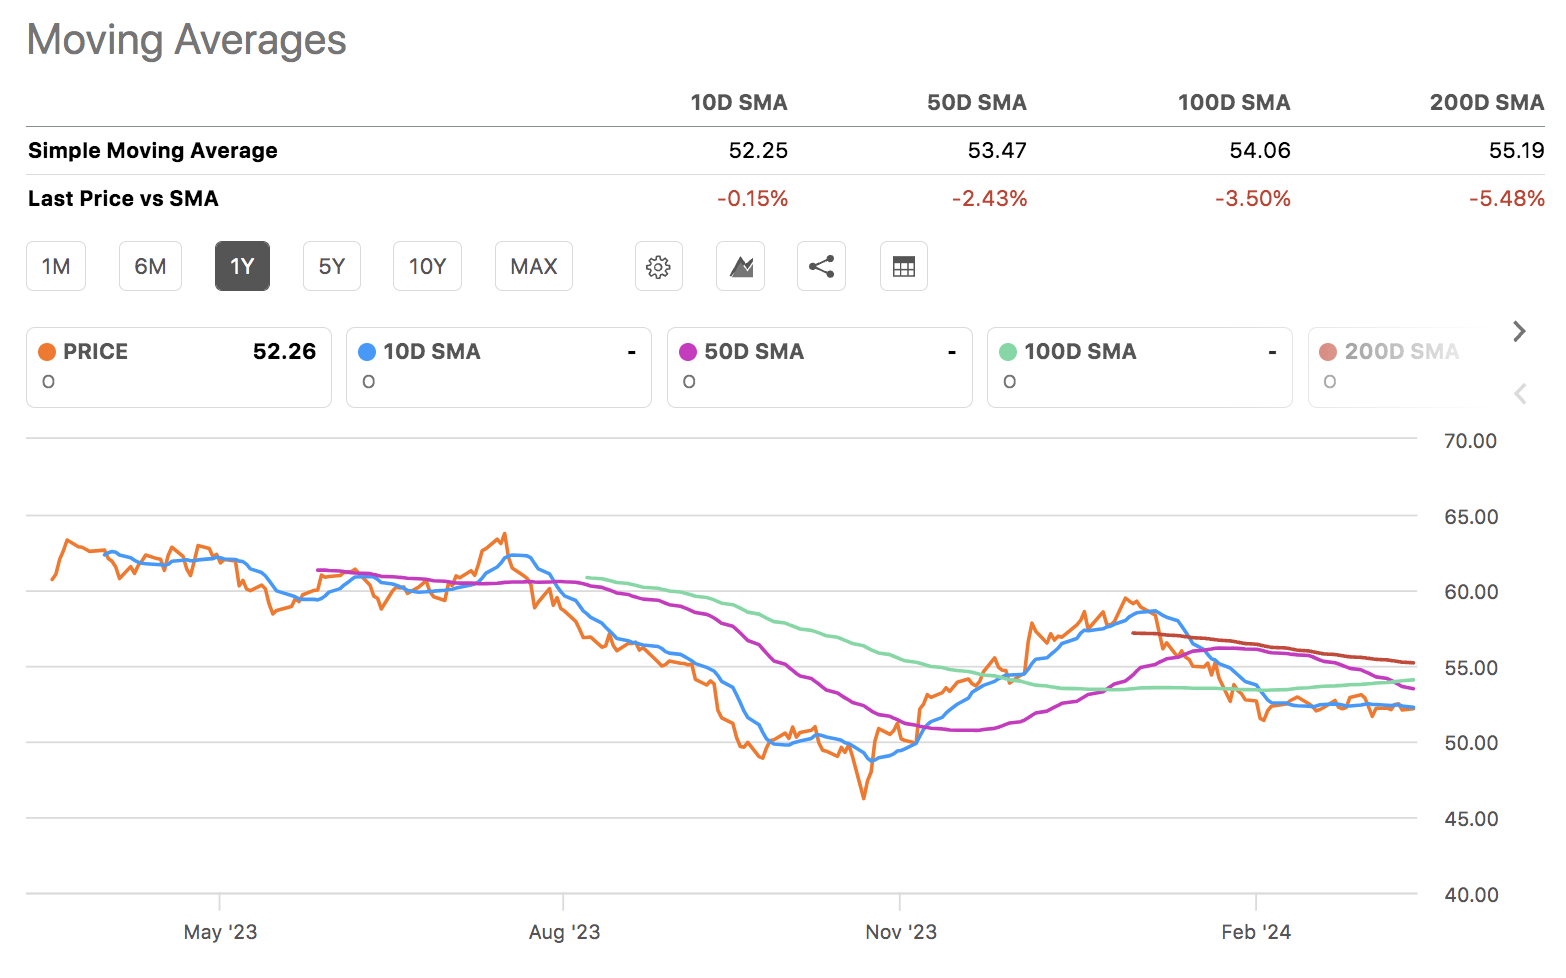Click the magenta 50D SMA color swatch

[x=687, y=351]
